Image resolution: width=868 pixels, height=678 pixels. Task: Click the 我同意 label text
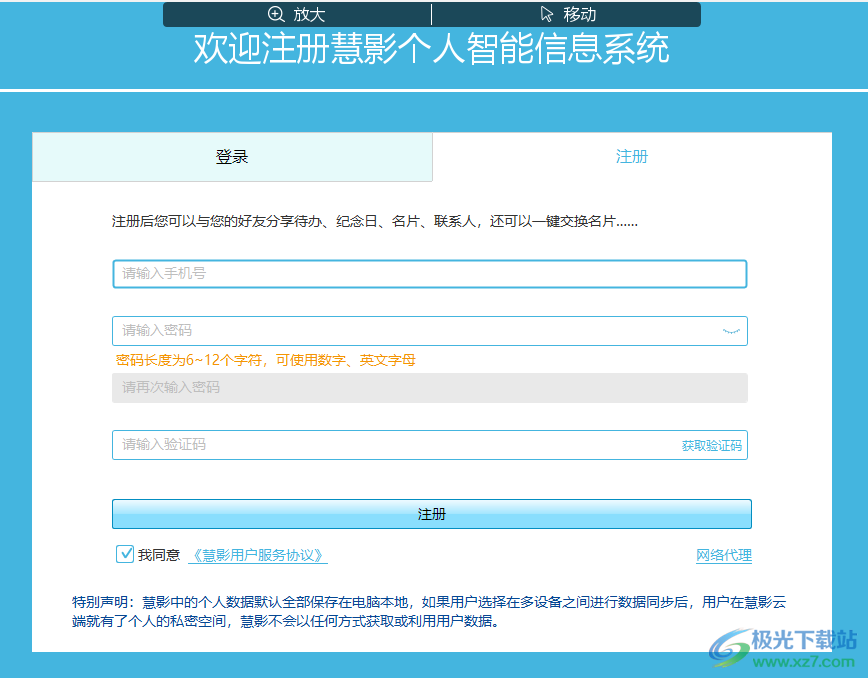[159, 555]
